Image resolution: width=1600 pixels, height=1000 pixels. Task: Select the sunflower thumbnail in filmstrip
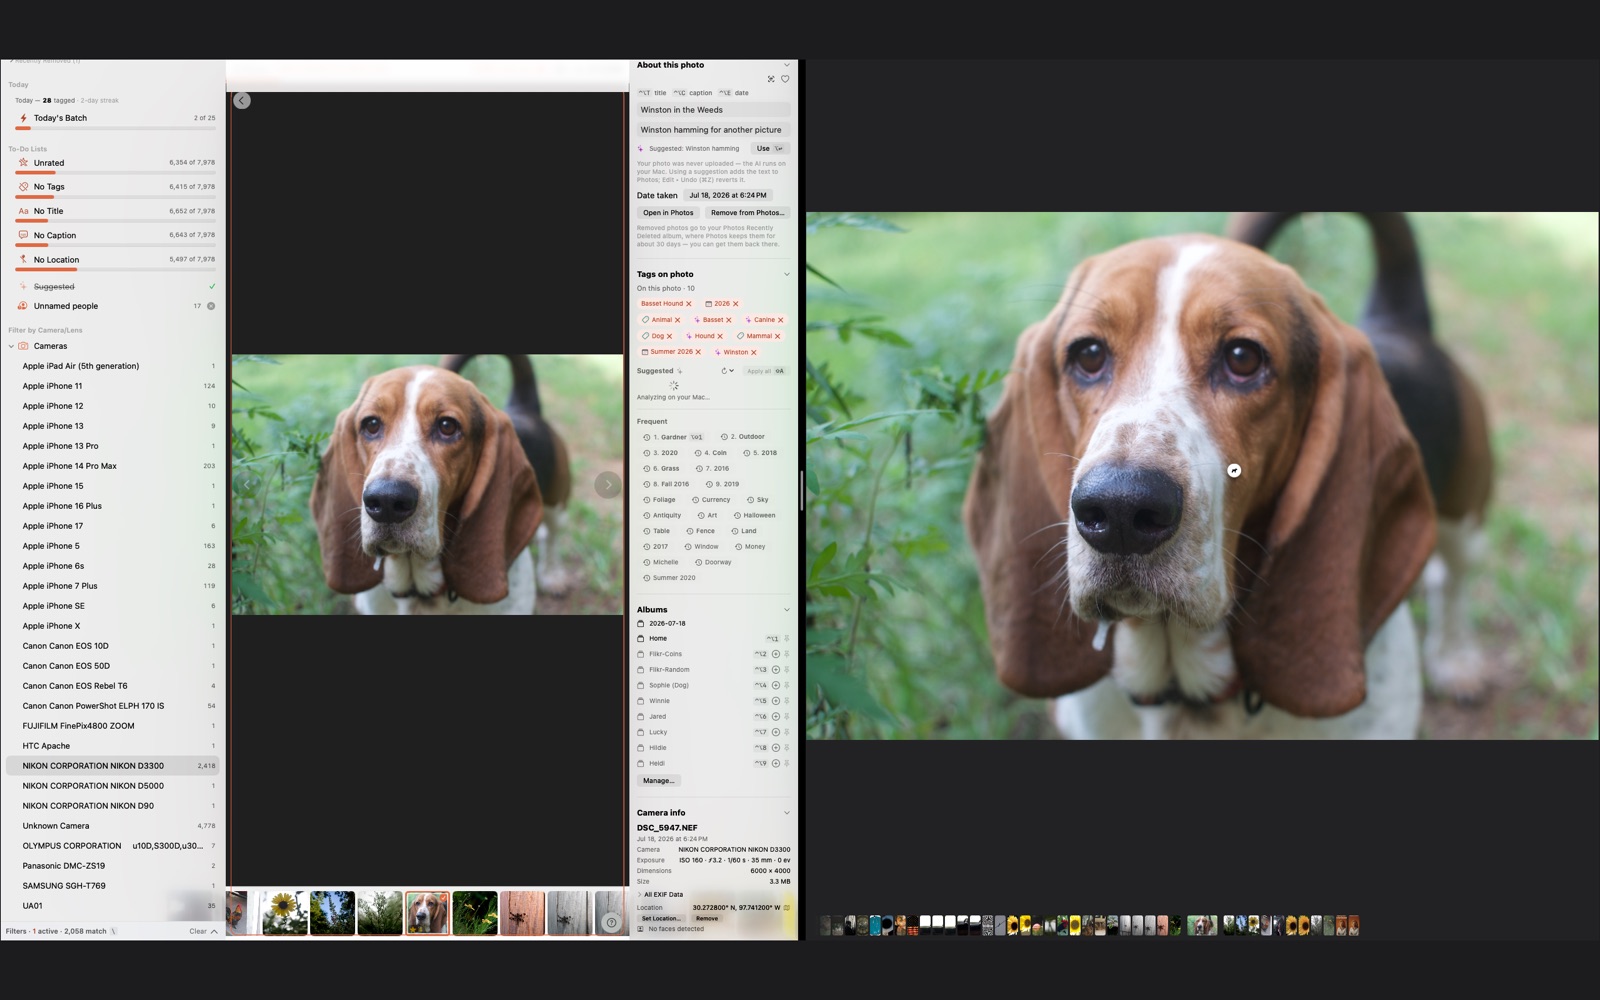click(x=285, y=913)
